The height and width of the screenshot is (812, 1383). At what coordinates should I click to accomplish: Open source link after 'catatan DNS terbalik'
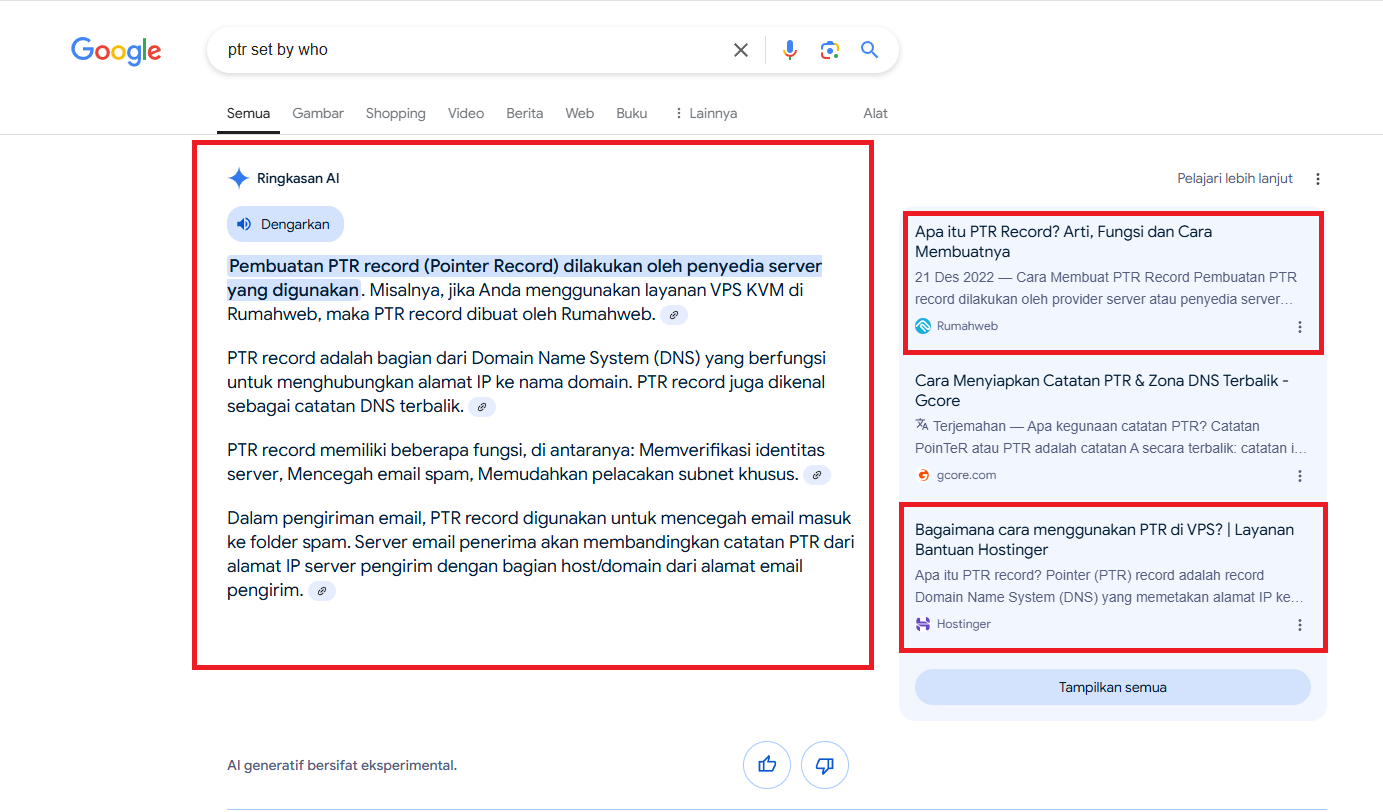pos(482,407)
